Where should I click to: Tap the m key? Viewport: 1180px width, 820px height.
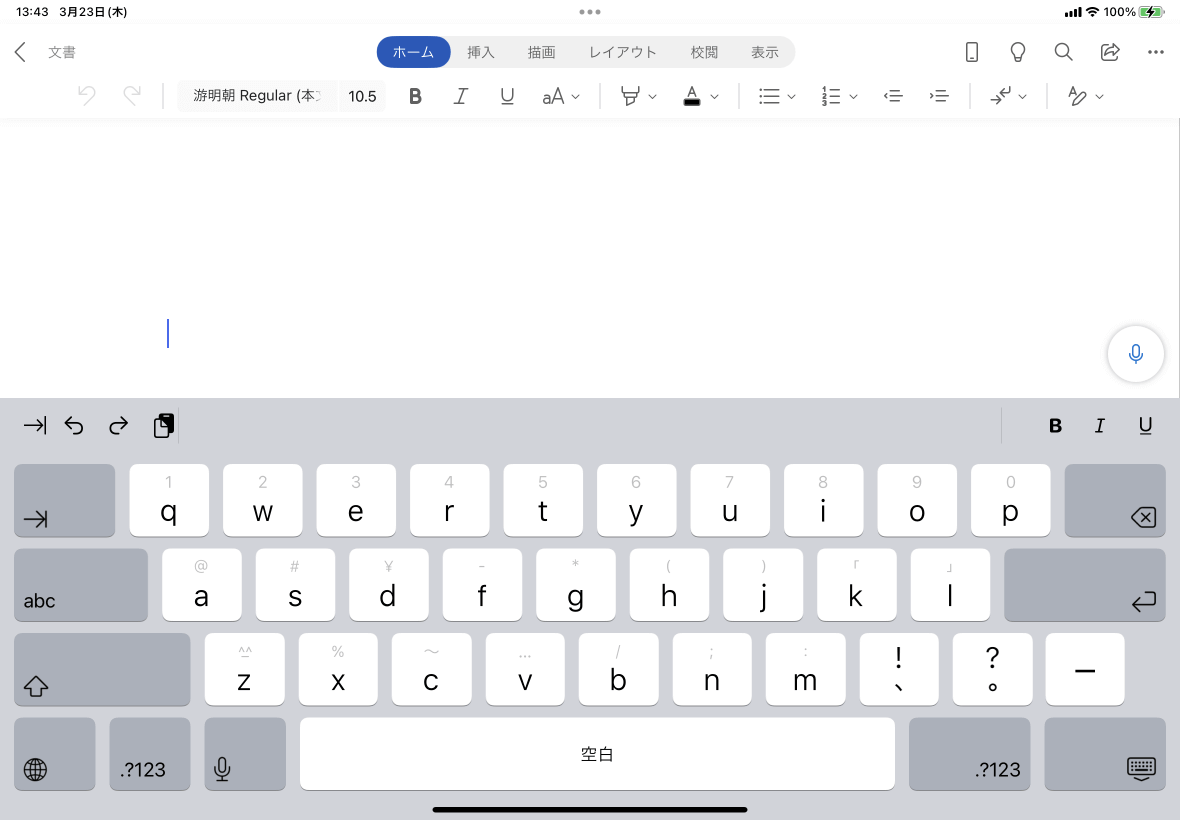click(x=805, y=670)
